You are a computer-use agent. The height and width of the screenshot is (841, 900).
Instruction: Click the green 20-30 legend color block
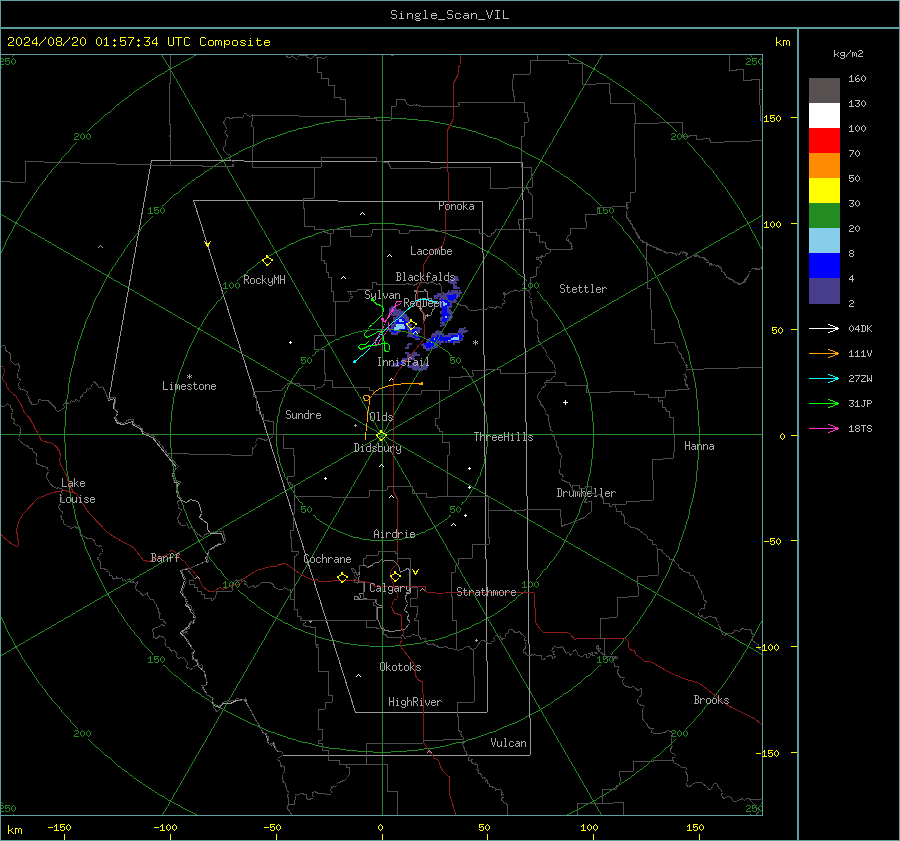pyautogui.click(x=824, y=216)
